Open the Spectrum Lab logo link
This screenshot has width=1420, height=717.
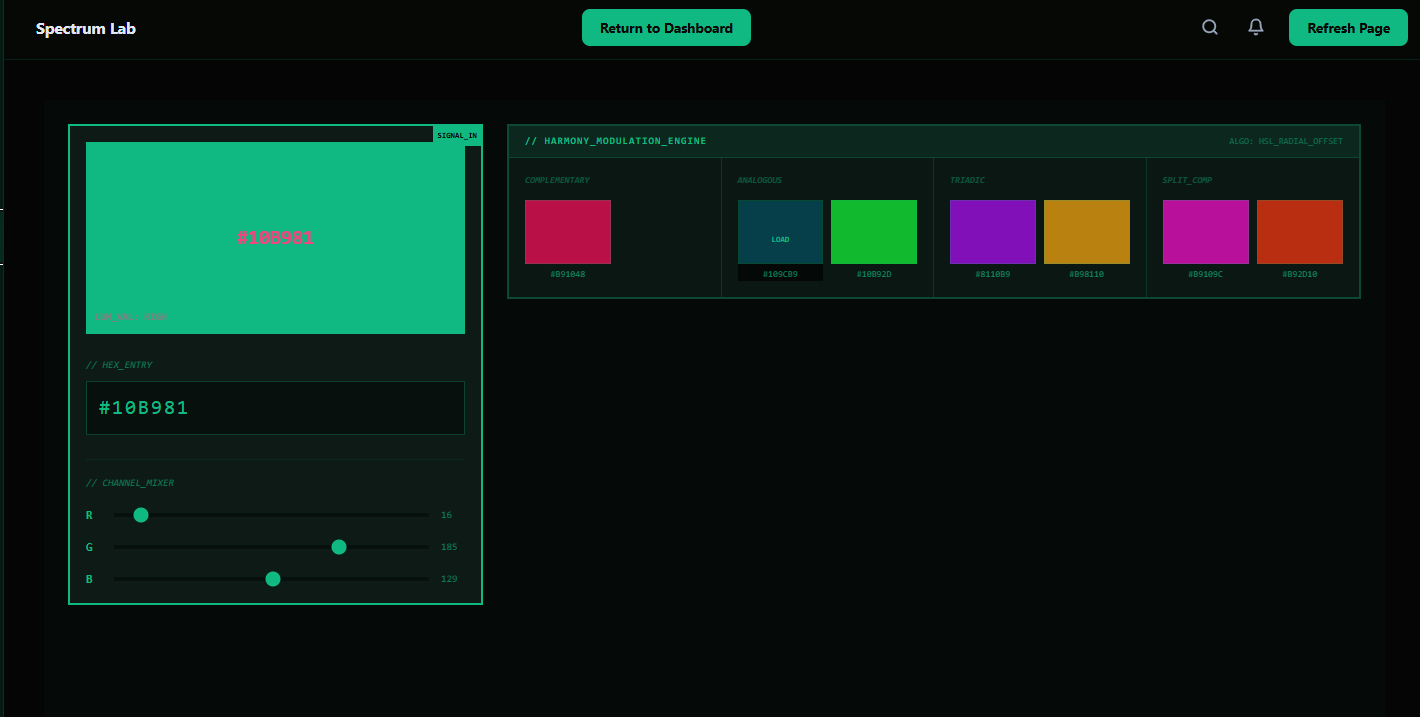tap(86, 28)
